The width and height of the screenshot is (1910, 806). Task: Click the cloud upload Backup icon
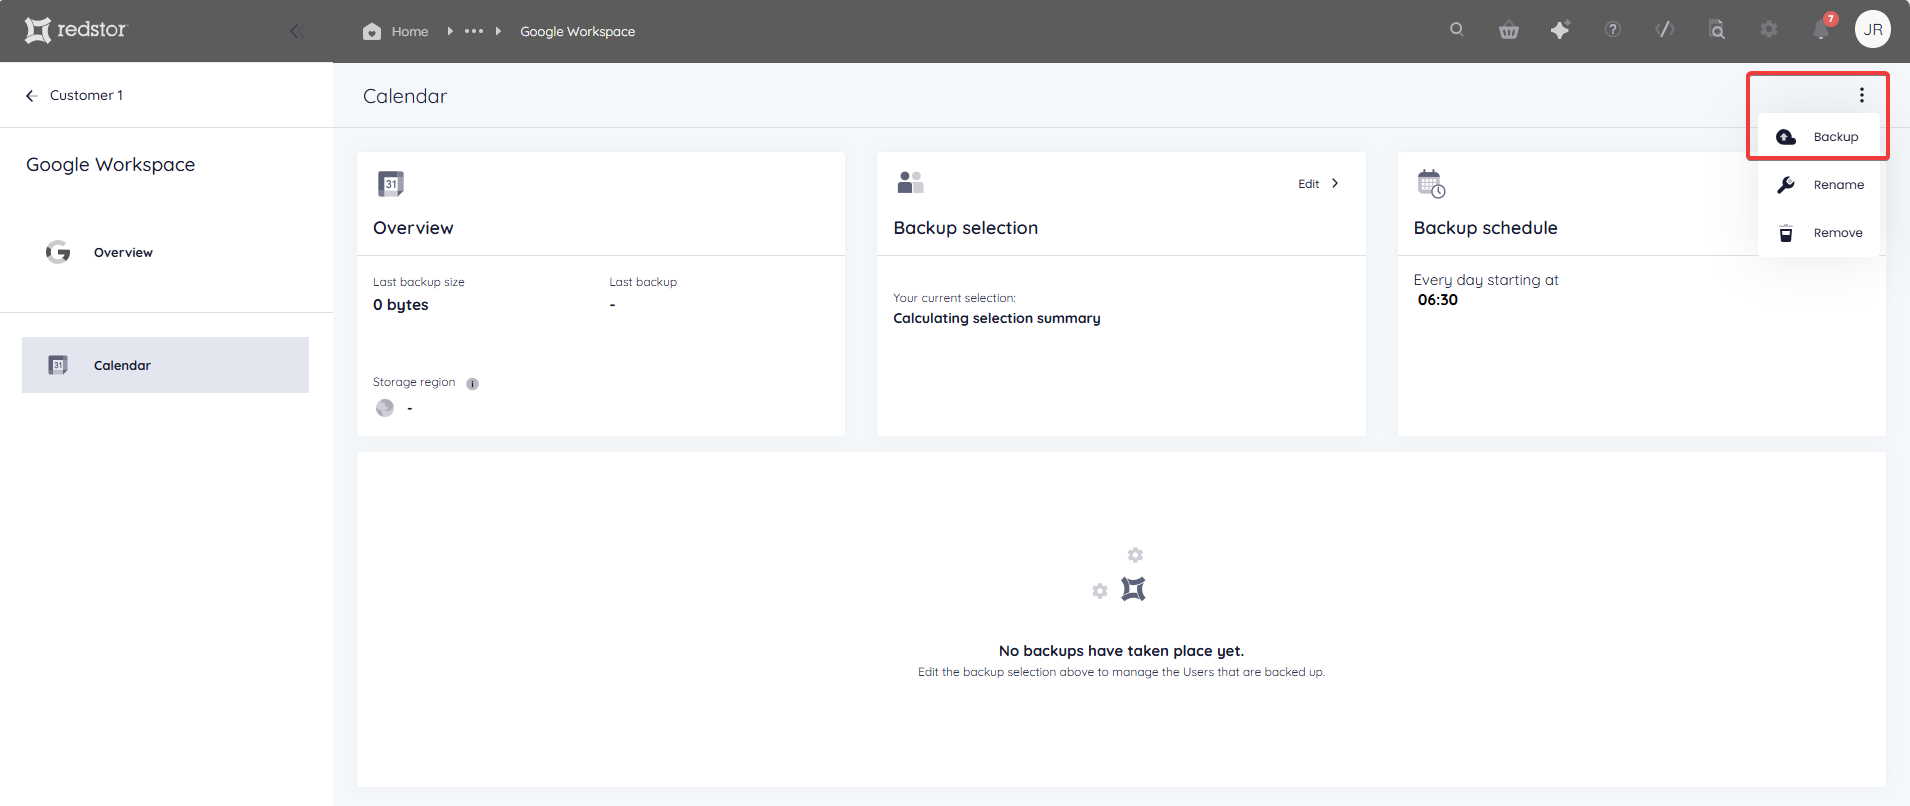[x=1786, y=137]
